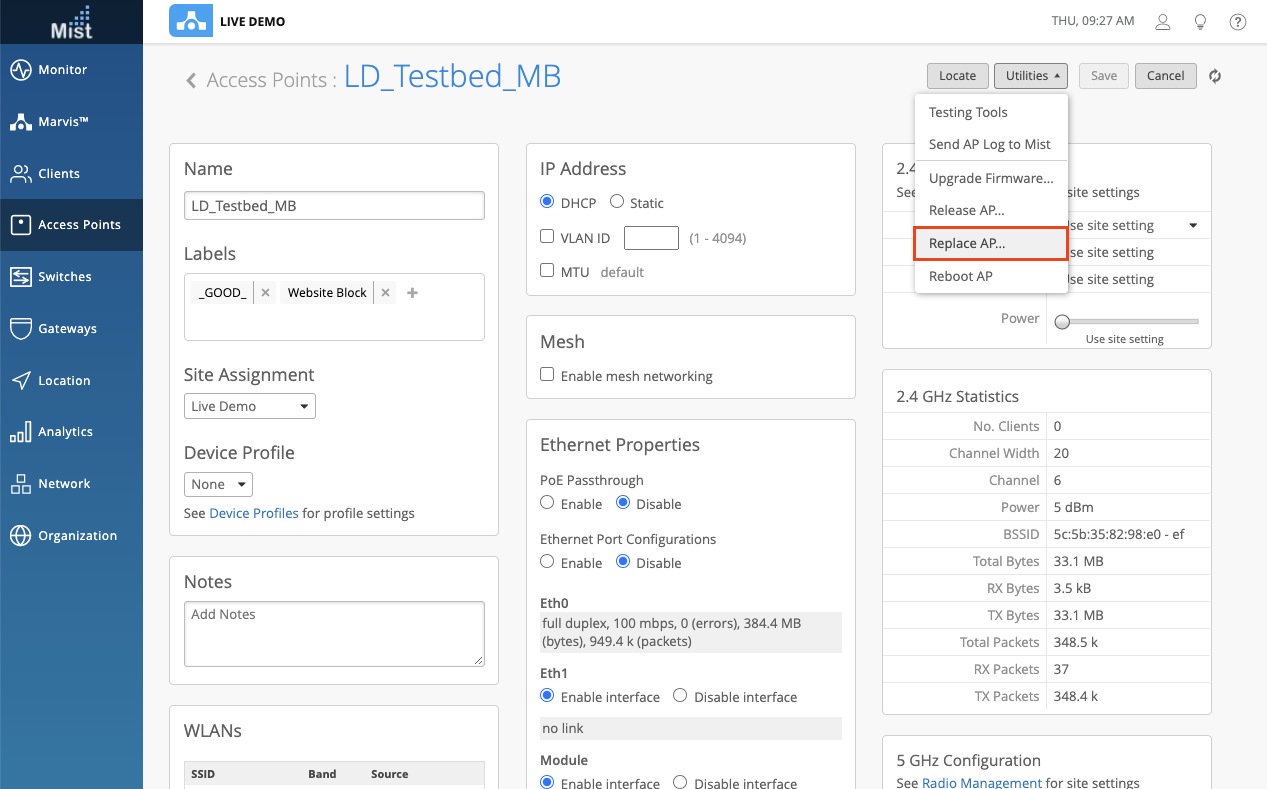Open the help question mark icon
Screen dimensions: 1267x789
point(1238,22)
